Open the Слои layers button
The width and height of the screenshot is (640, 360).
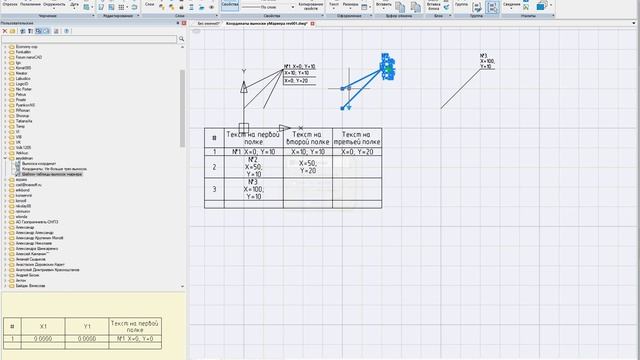coord(150,4)
